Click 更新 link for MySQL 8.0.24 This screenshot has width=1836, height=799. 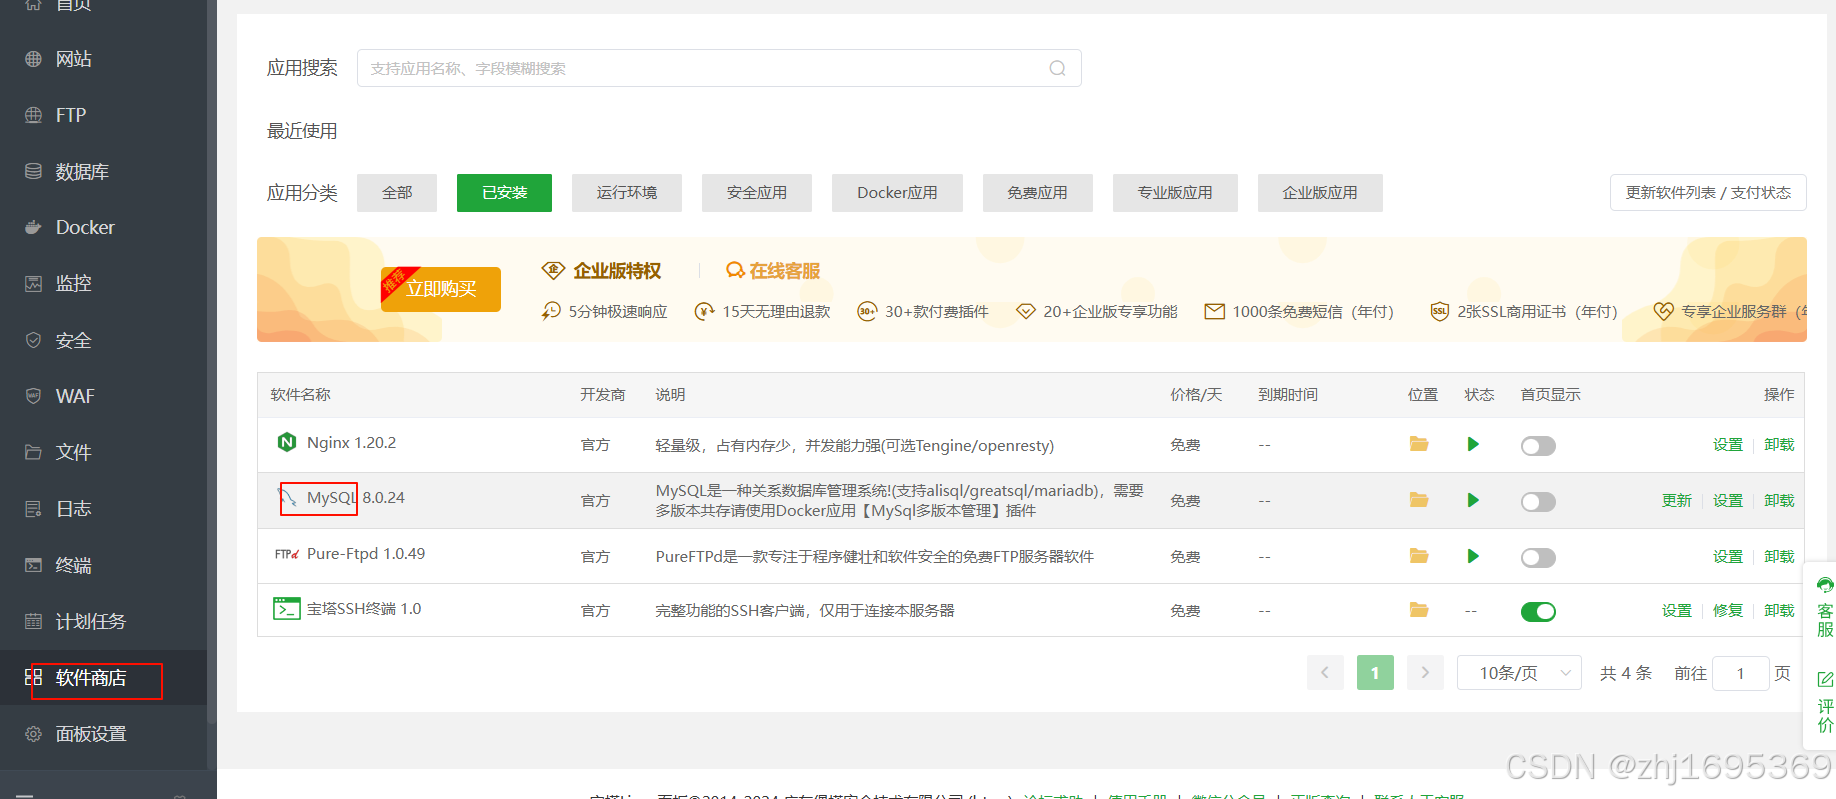(1676, 501)
